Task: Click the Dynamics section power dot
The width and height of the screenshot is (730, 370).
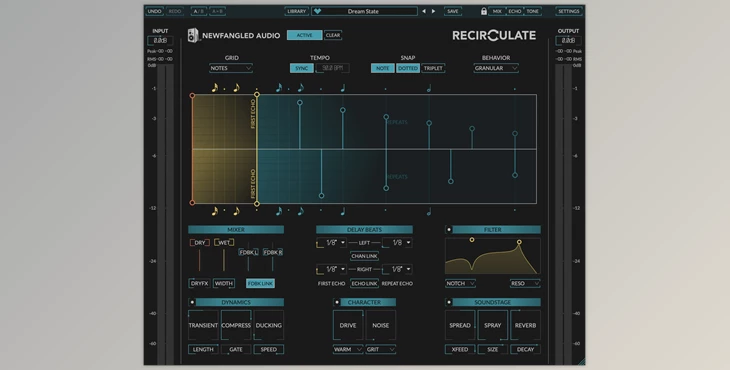Action: click(192, 302)
